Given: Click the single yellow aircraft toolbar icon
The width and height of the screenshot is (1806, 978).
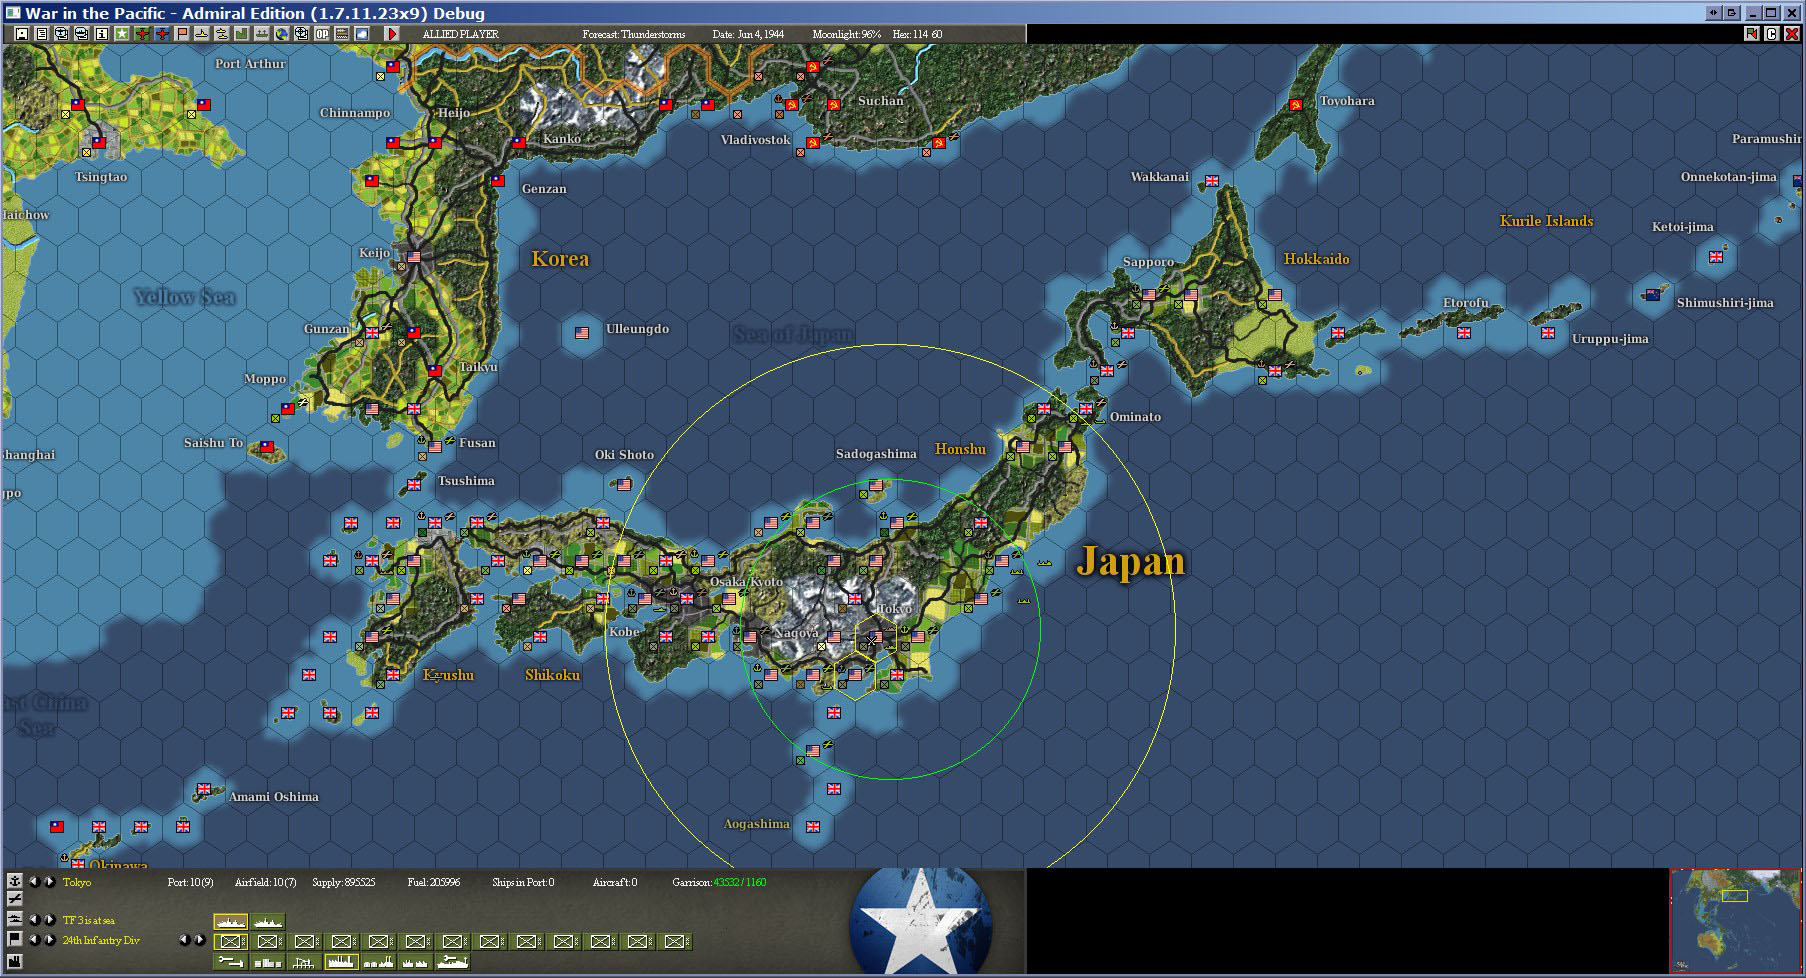Looking at the screenshot, I should pyautogui.click(x=202, y=34).
